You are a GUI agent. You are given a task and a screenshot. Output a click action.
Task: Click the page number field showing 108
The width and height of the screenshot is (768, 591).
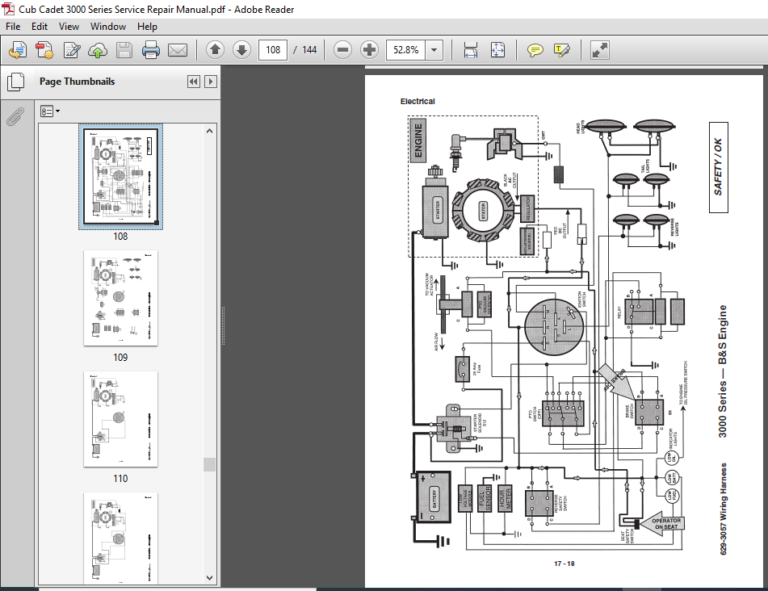point(273,50)
